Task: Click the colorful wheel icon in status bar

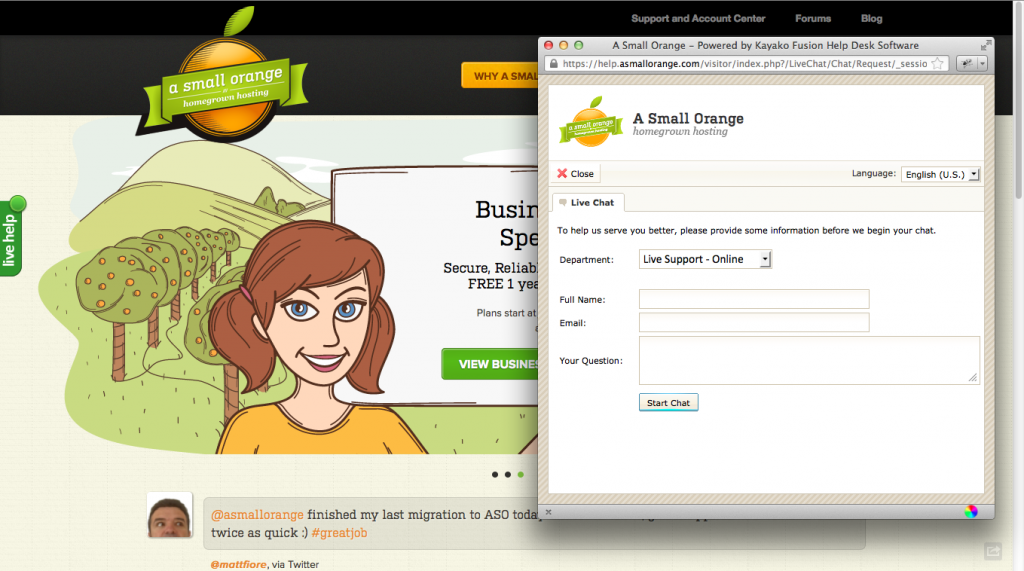Action: click(x=971, y=512)
